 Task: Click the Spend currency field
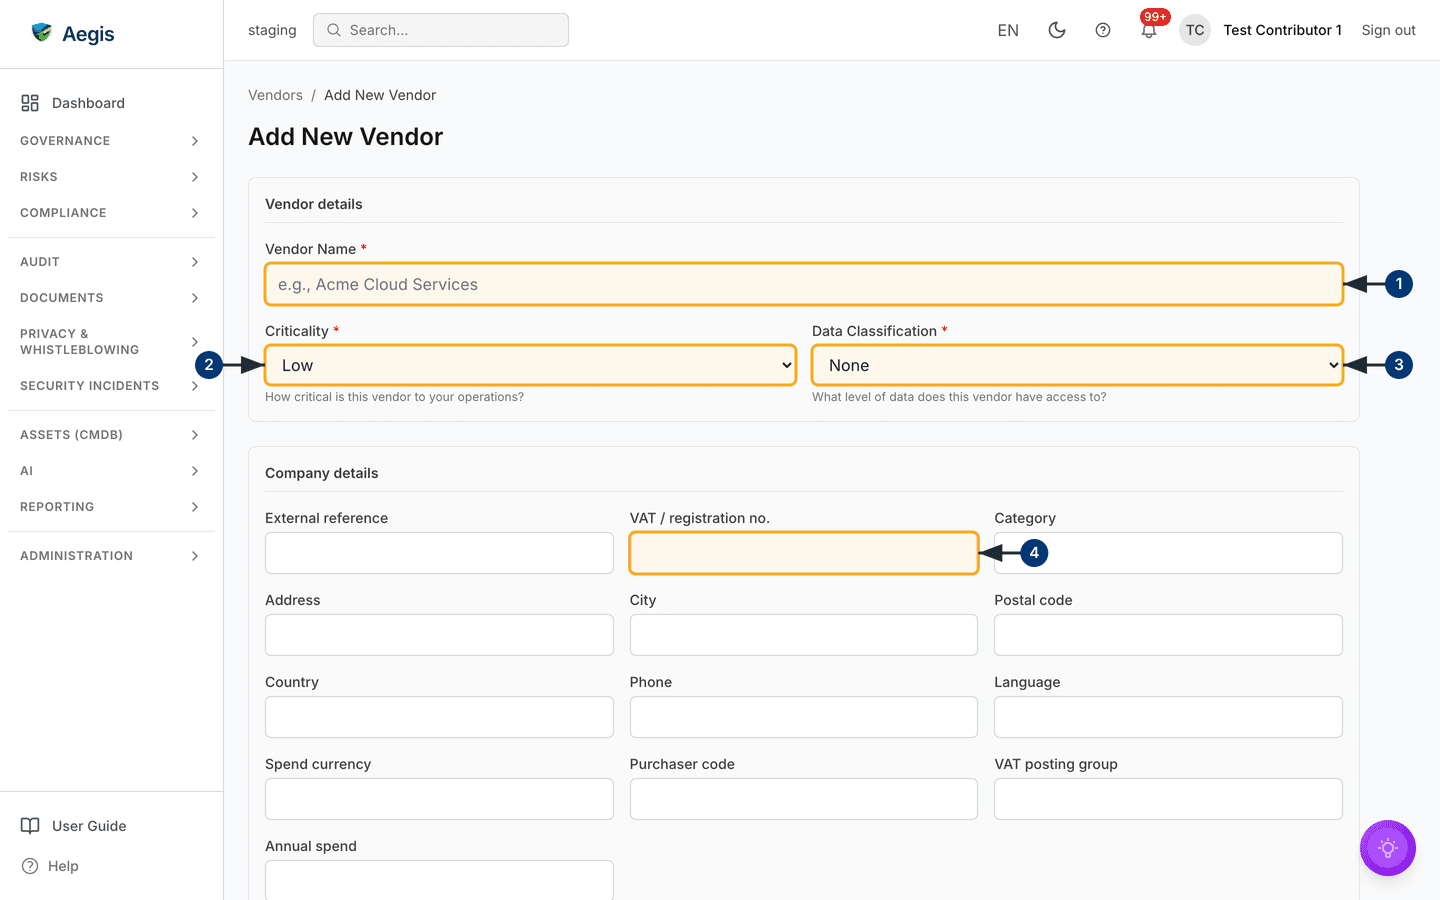439,799
